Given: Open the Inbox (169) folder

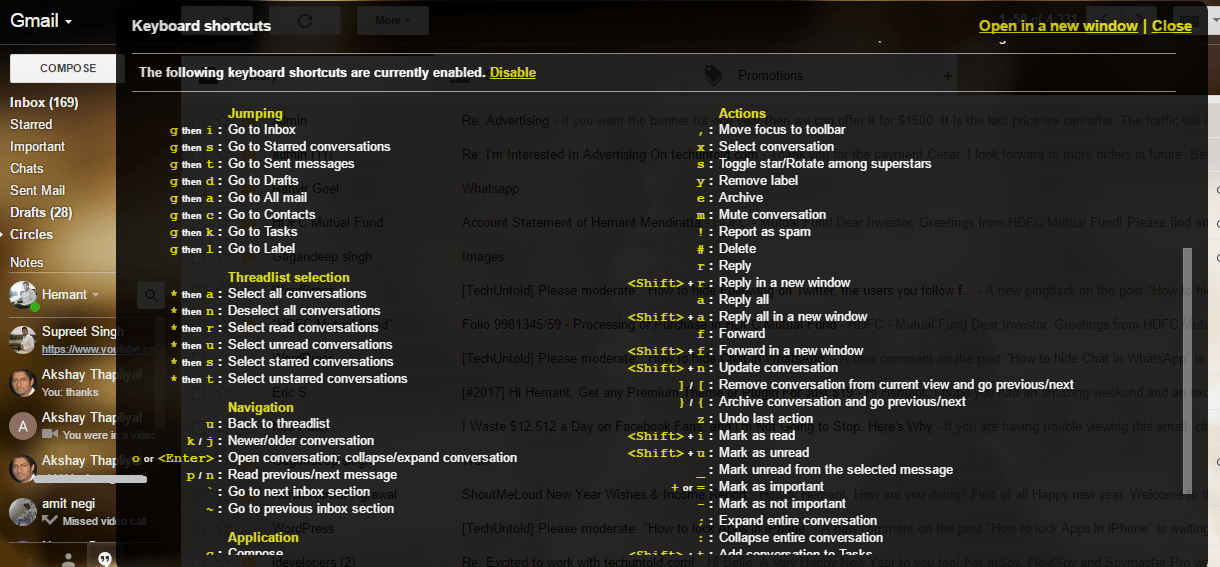Looking at the screenshot, I should pyautogui.click(x=44, y=102).
